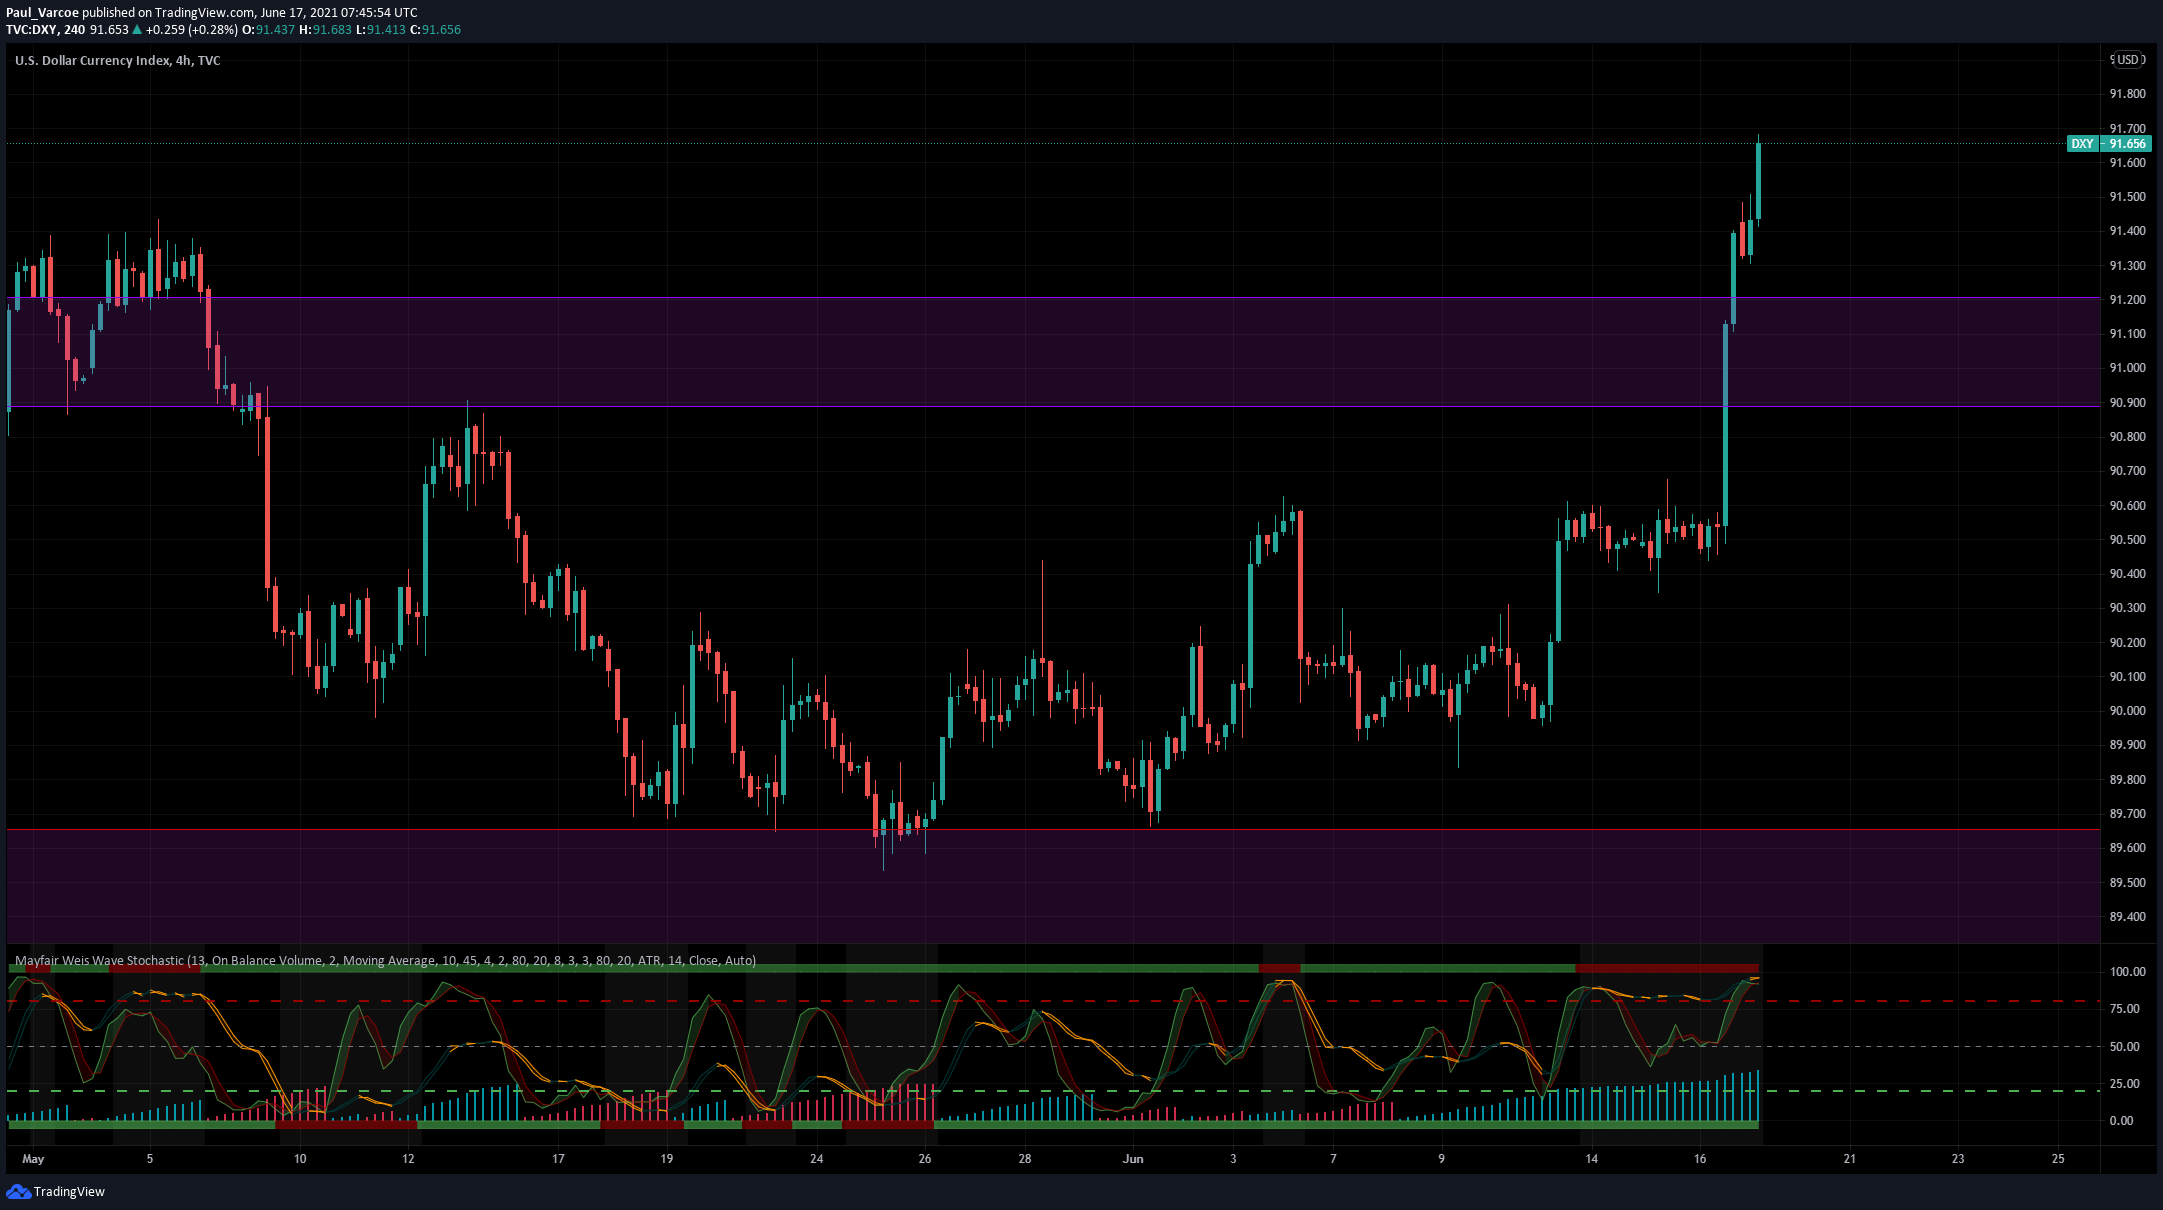Click the 28 date label on time axis
2163x1210 pixels.
click(1025, 1159)
